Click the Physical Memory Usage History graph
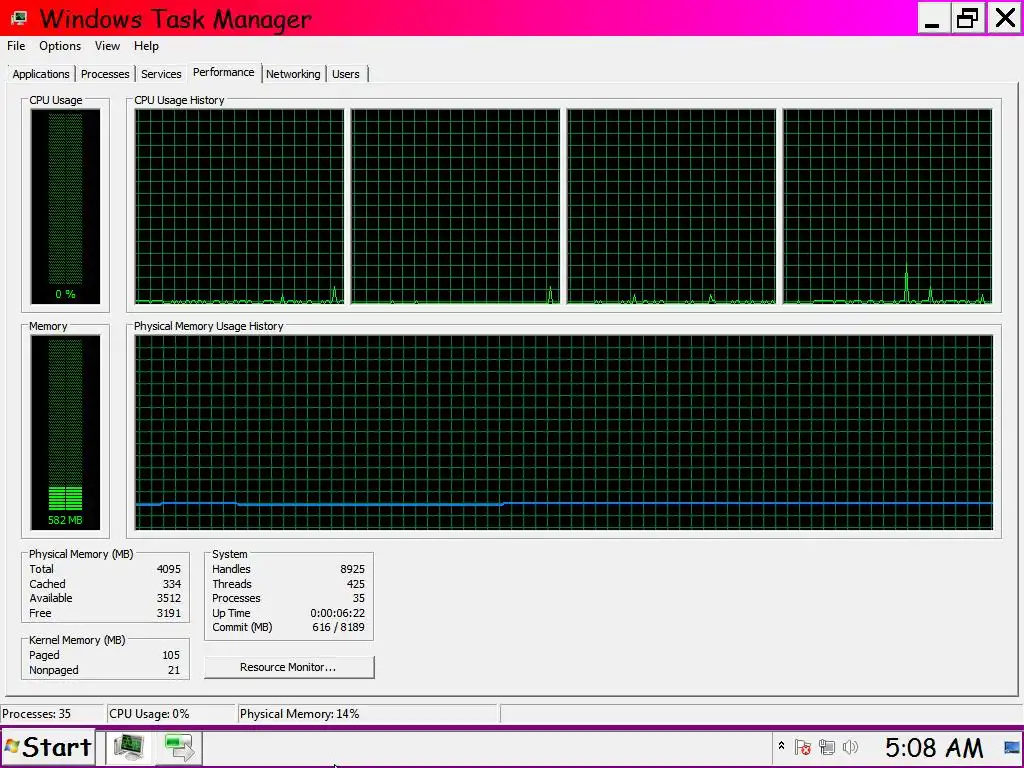This screenshot has height=768, width=1024. click(x=564, y=432)
